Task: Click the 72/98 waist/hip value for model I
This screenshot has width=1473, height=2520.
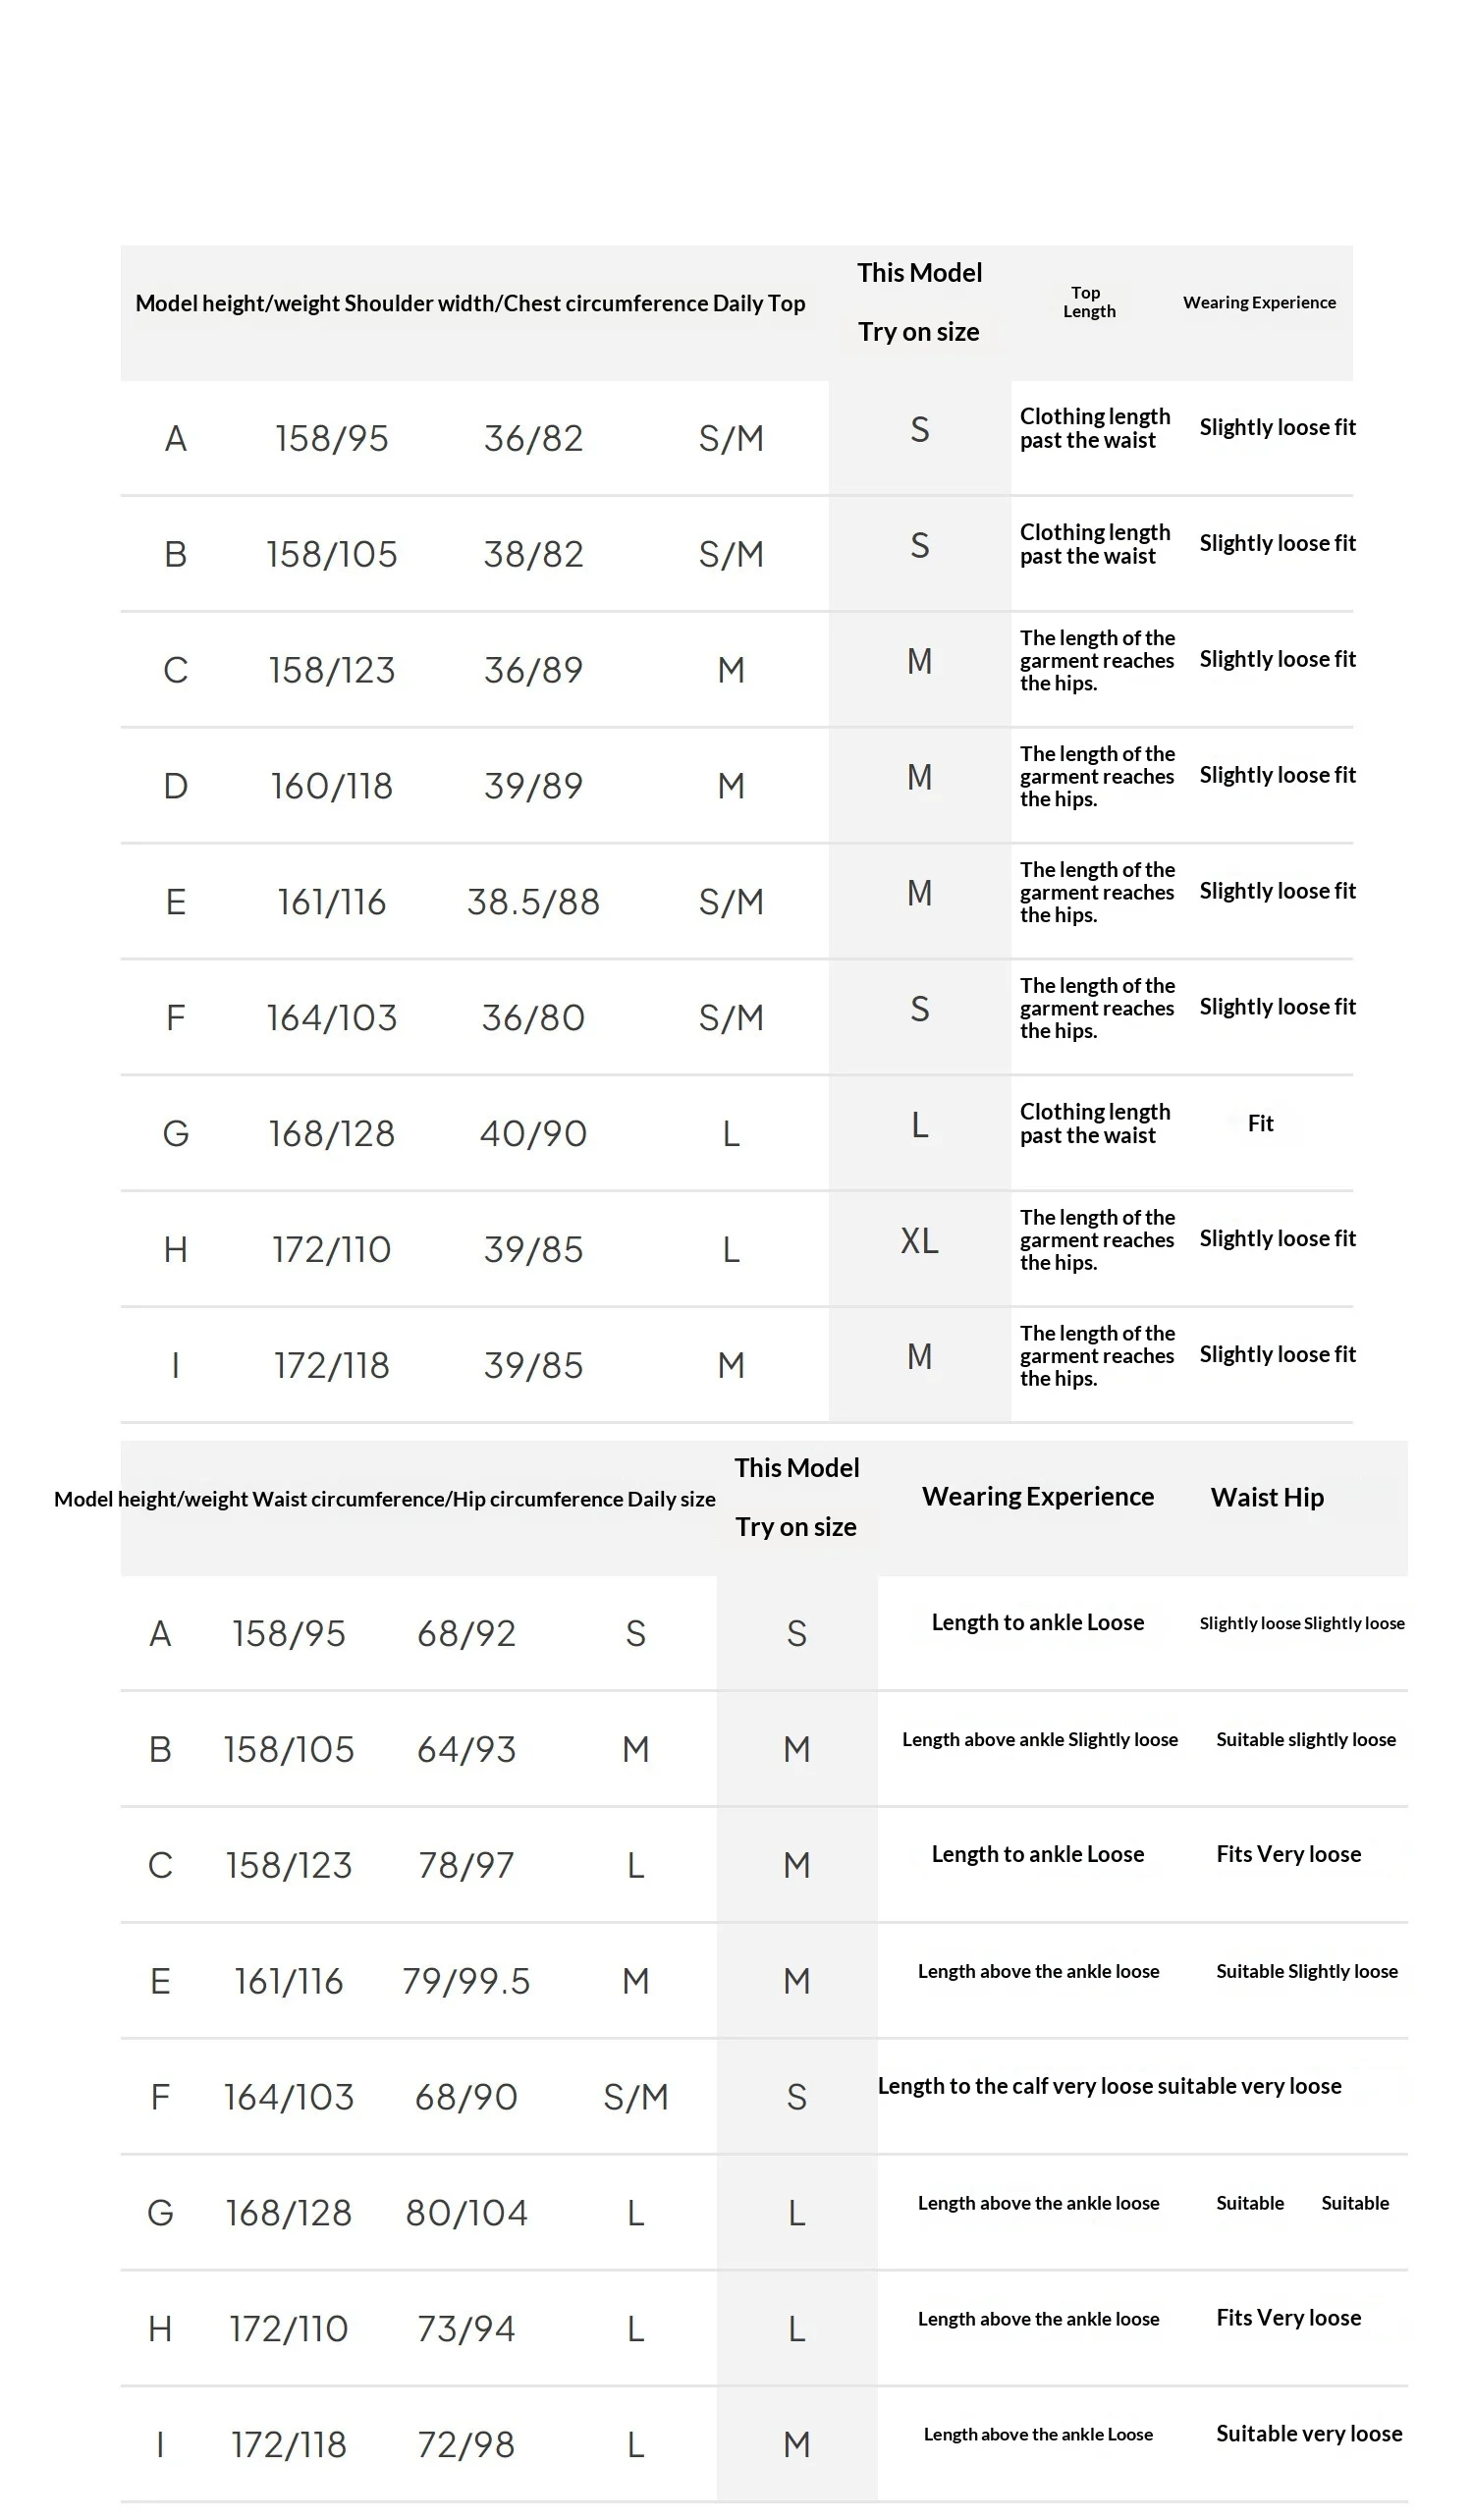Action: pyautogui.click(x=466, y=2445)
